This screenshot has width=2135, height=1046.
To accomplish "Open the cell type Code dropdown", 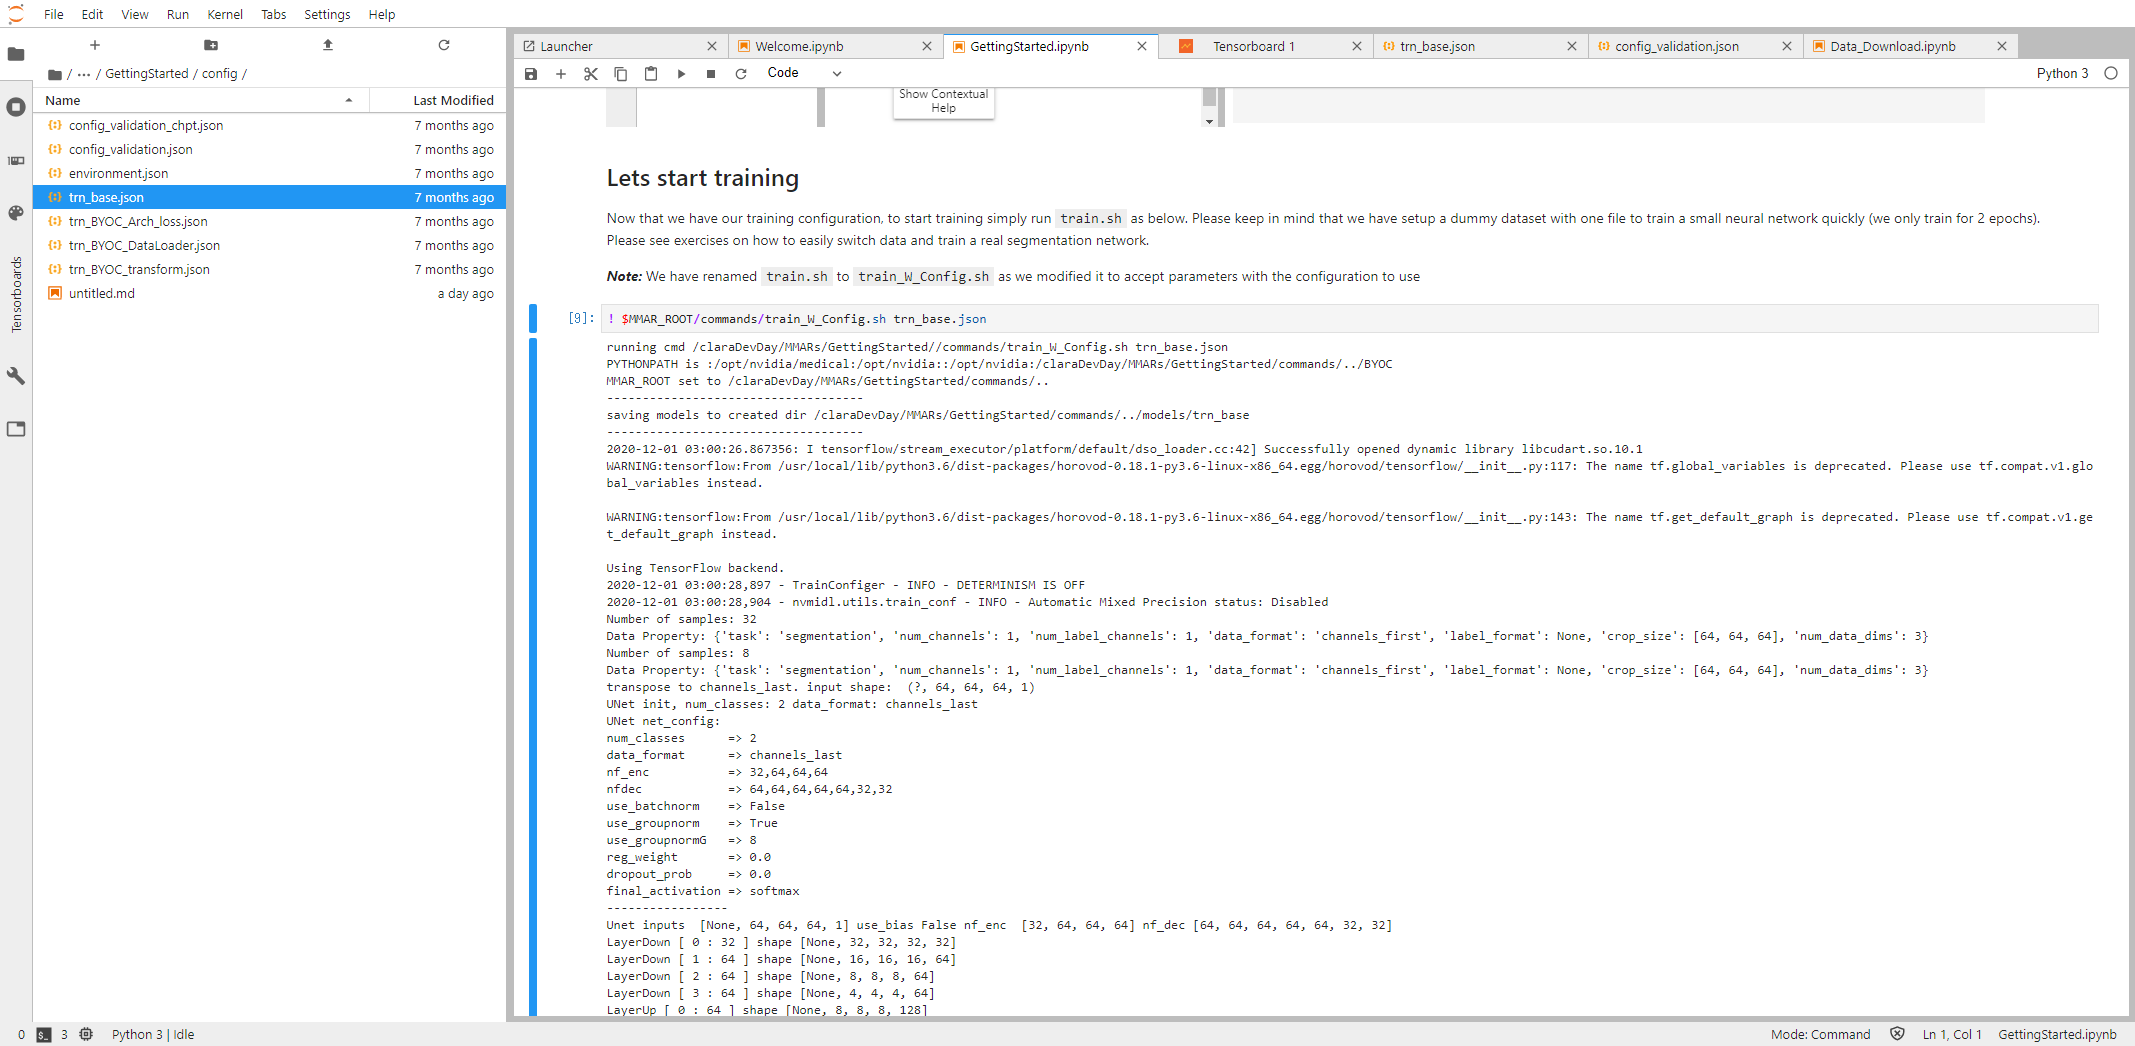I will point(804,73).
